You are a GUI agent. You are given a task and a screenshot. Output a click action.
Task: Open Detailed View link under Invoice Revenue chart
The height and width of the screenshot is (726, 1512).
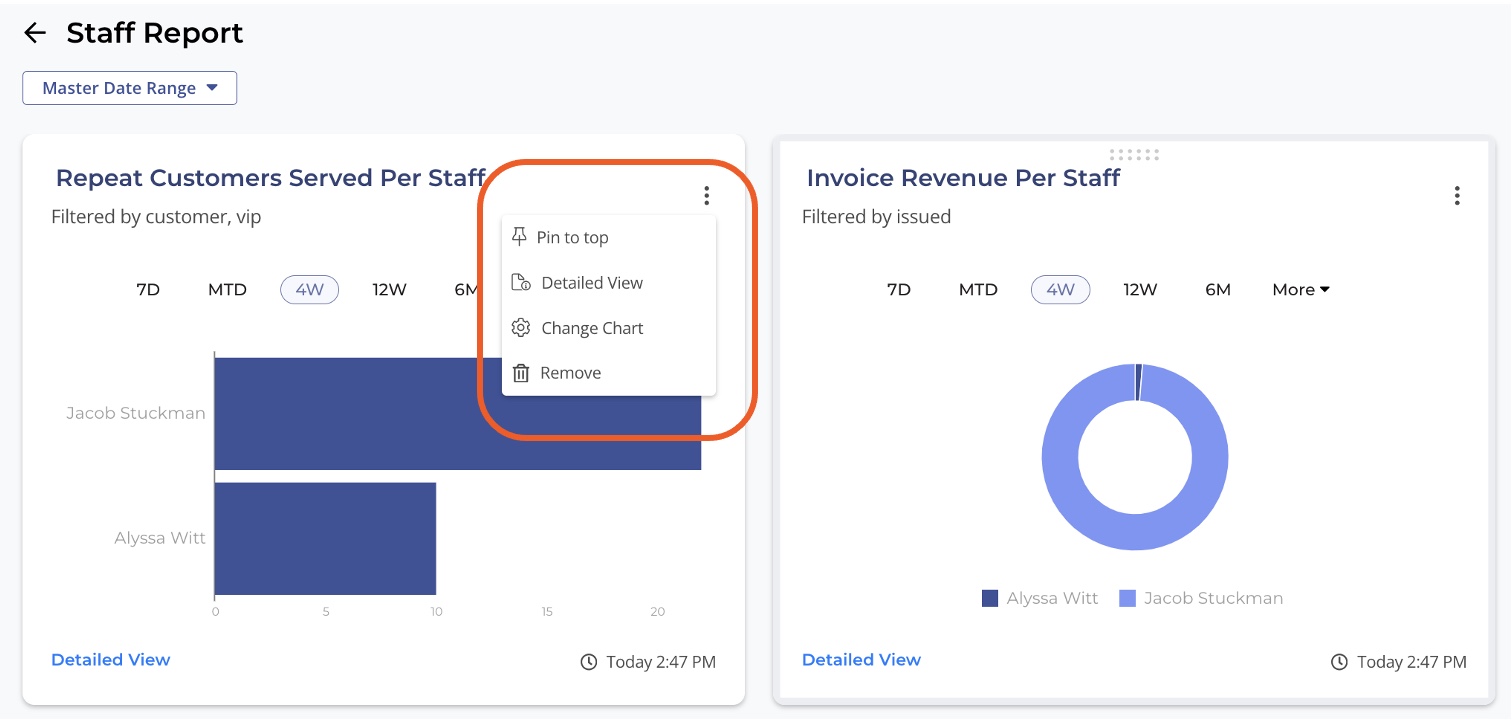pyautogui.click(x=862, y=660)
